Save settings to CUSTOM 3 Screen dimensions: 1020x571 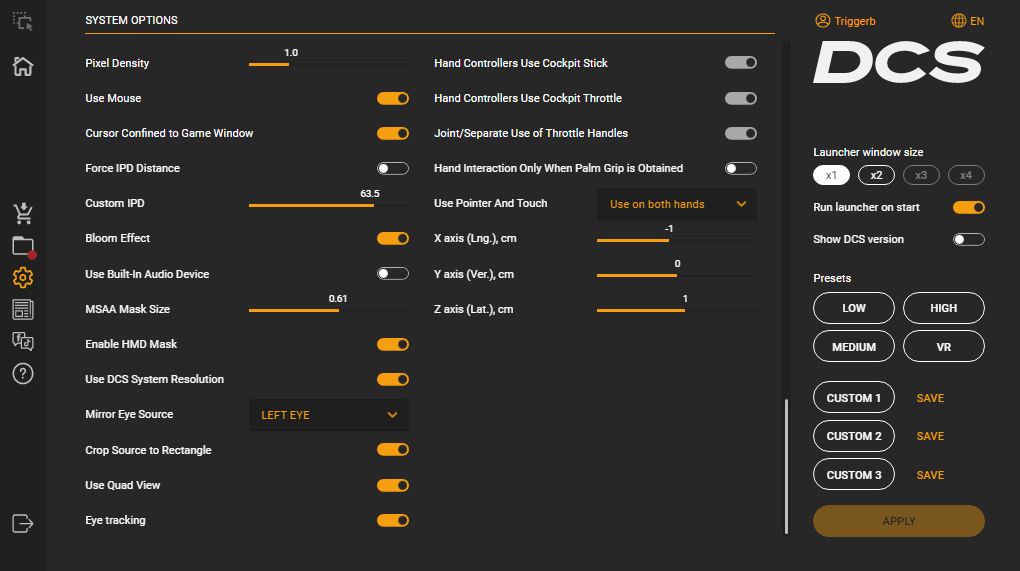point(930,475)
